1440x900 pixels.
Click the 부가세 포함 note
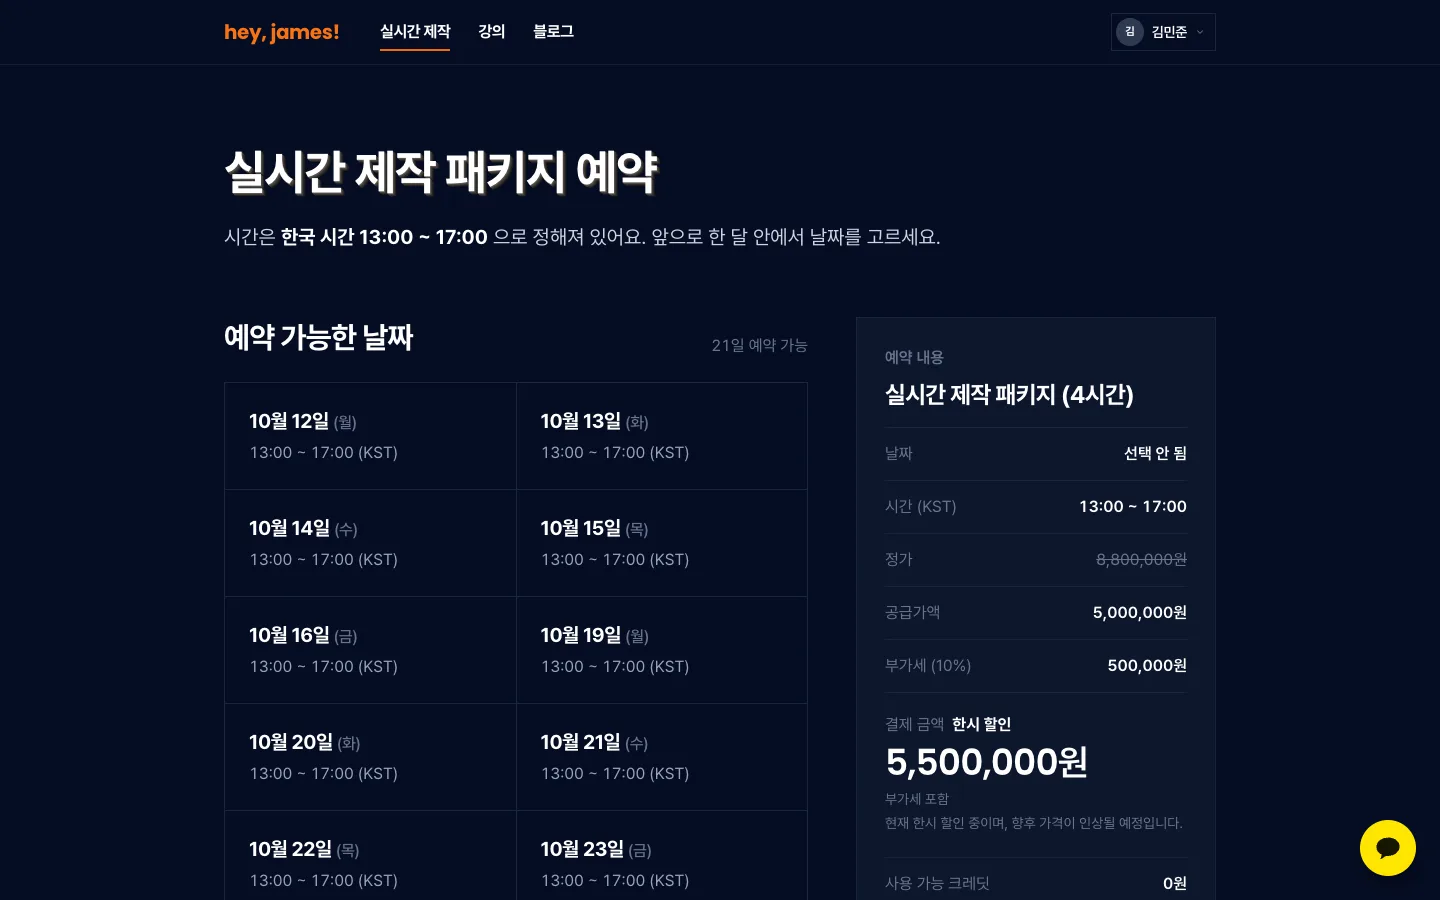917,799
